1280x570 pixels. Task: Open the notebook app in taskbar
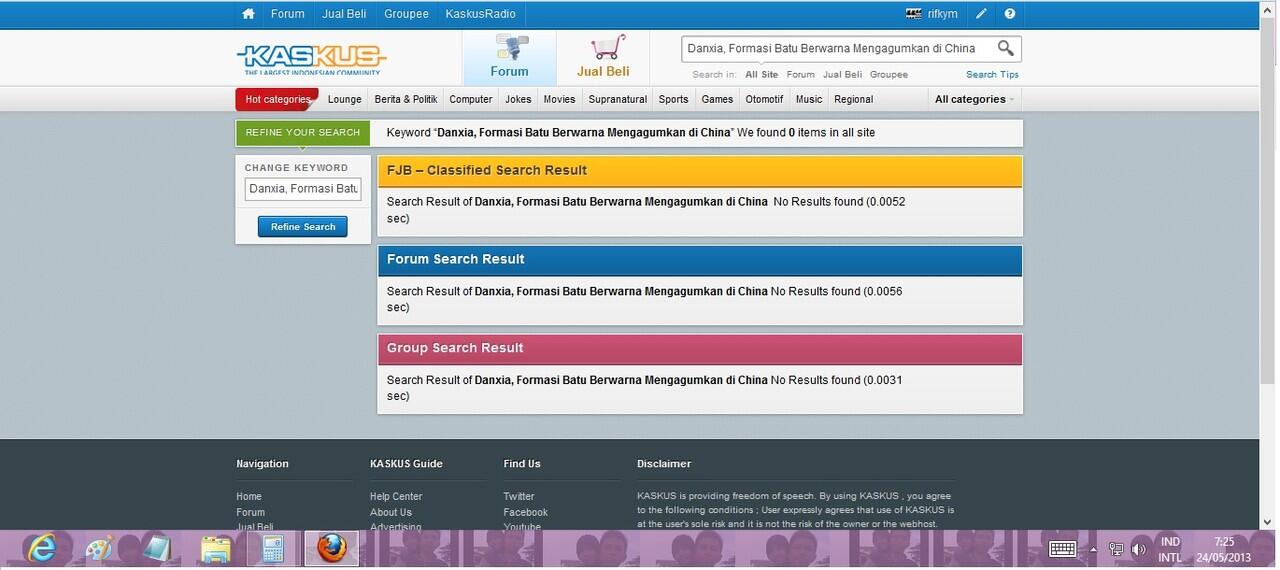coord(157,549)
